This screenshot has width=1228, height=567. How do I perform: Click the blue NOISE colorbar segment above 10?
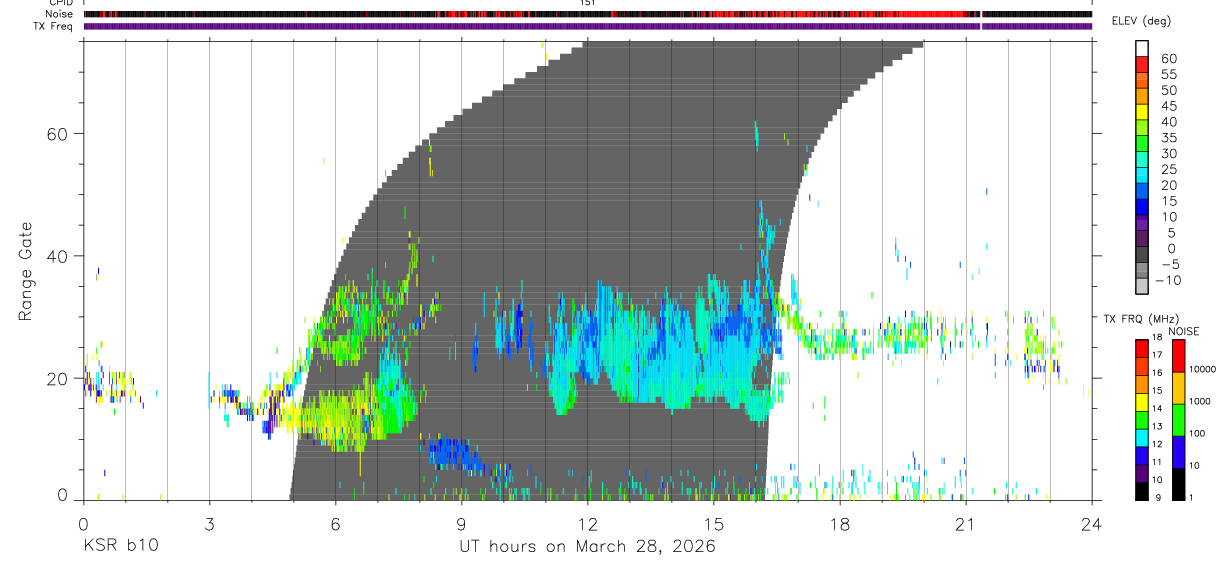1178,452
